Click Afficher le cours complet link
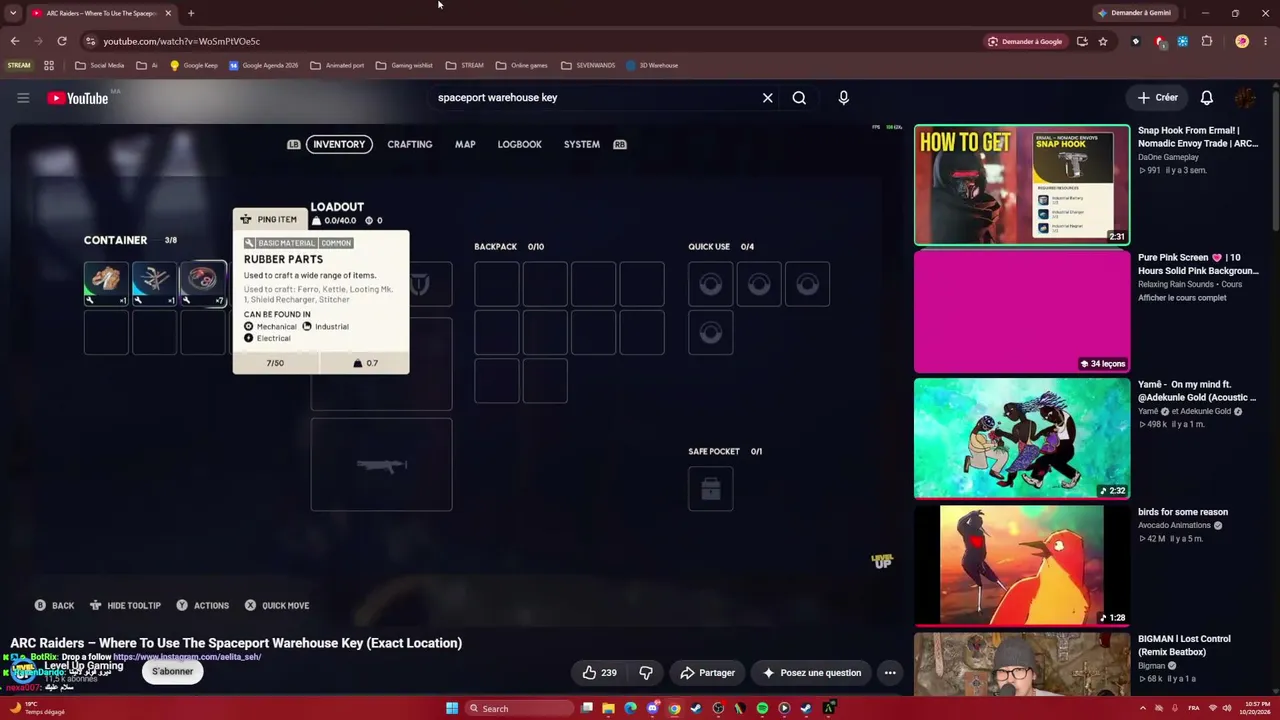The height and width of the screenshot is (720, 1280). (x=1182, y=298)
